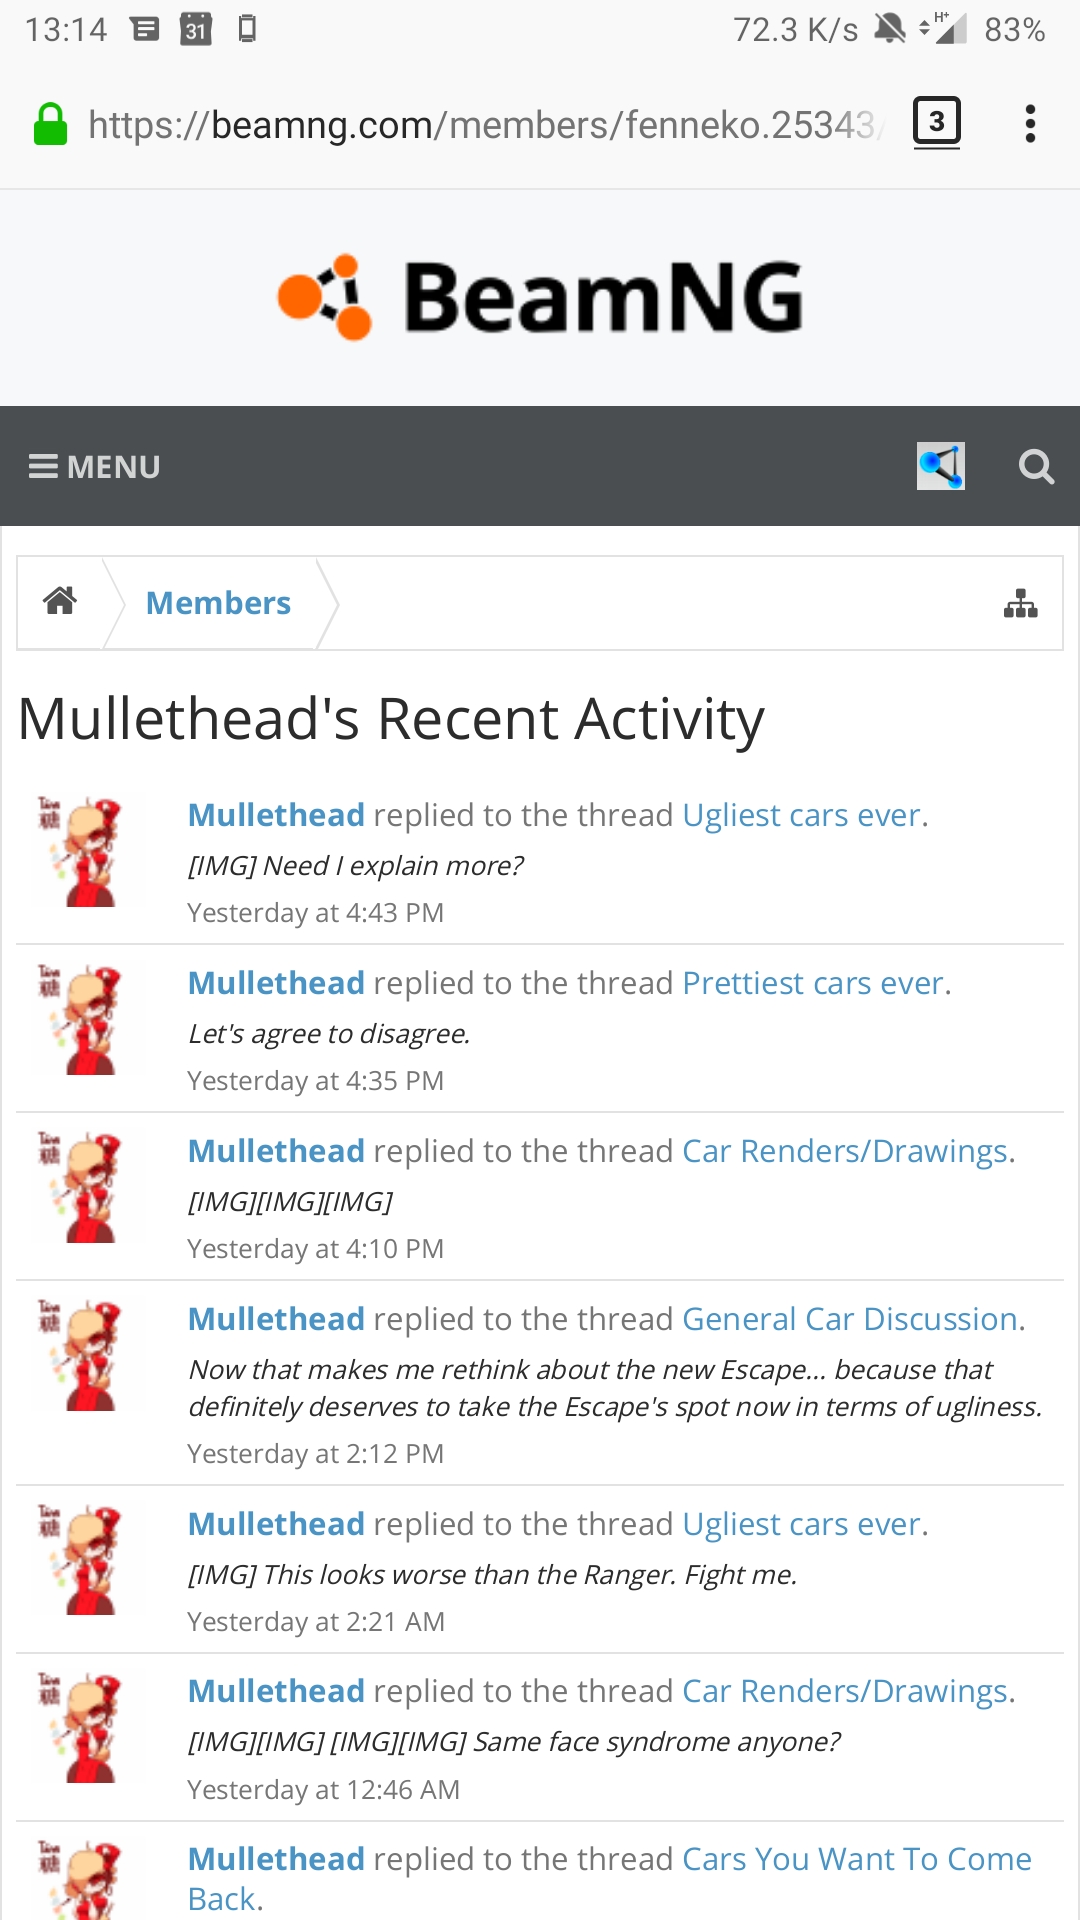Open the browser three-dot menu
Screen dimensions: 1080x1920
click(1030, 124)
